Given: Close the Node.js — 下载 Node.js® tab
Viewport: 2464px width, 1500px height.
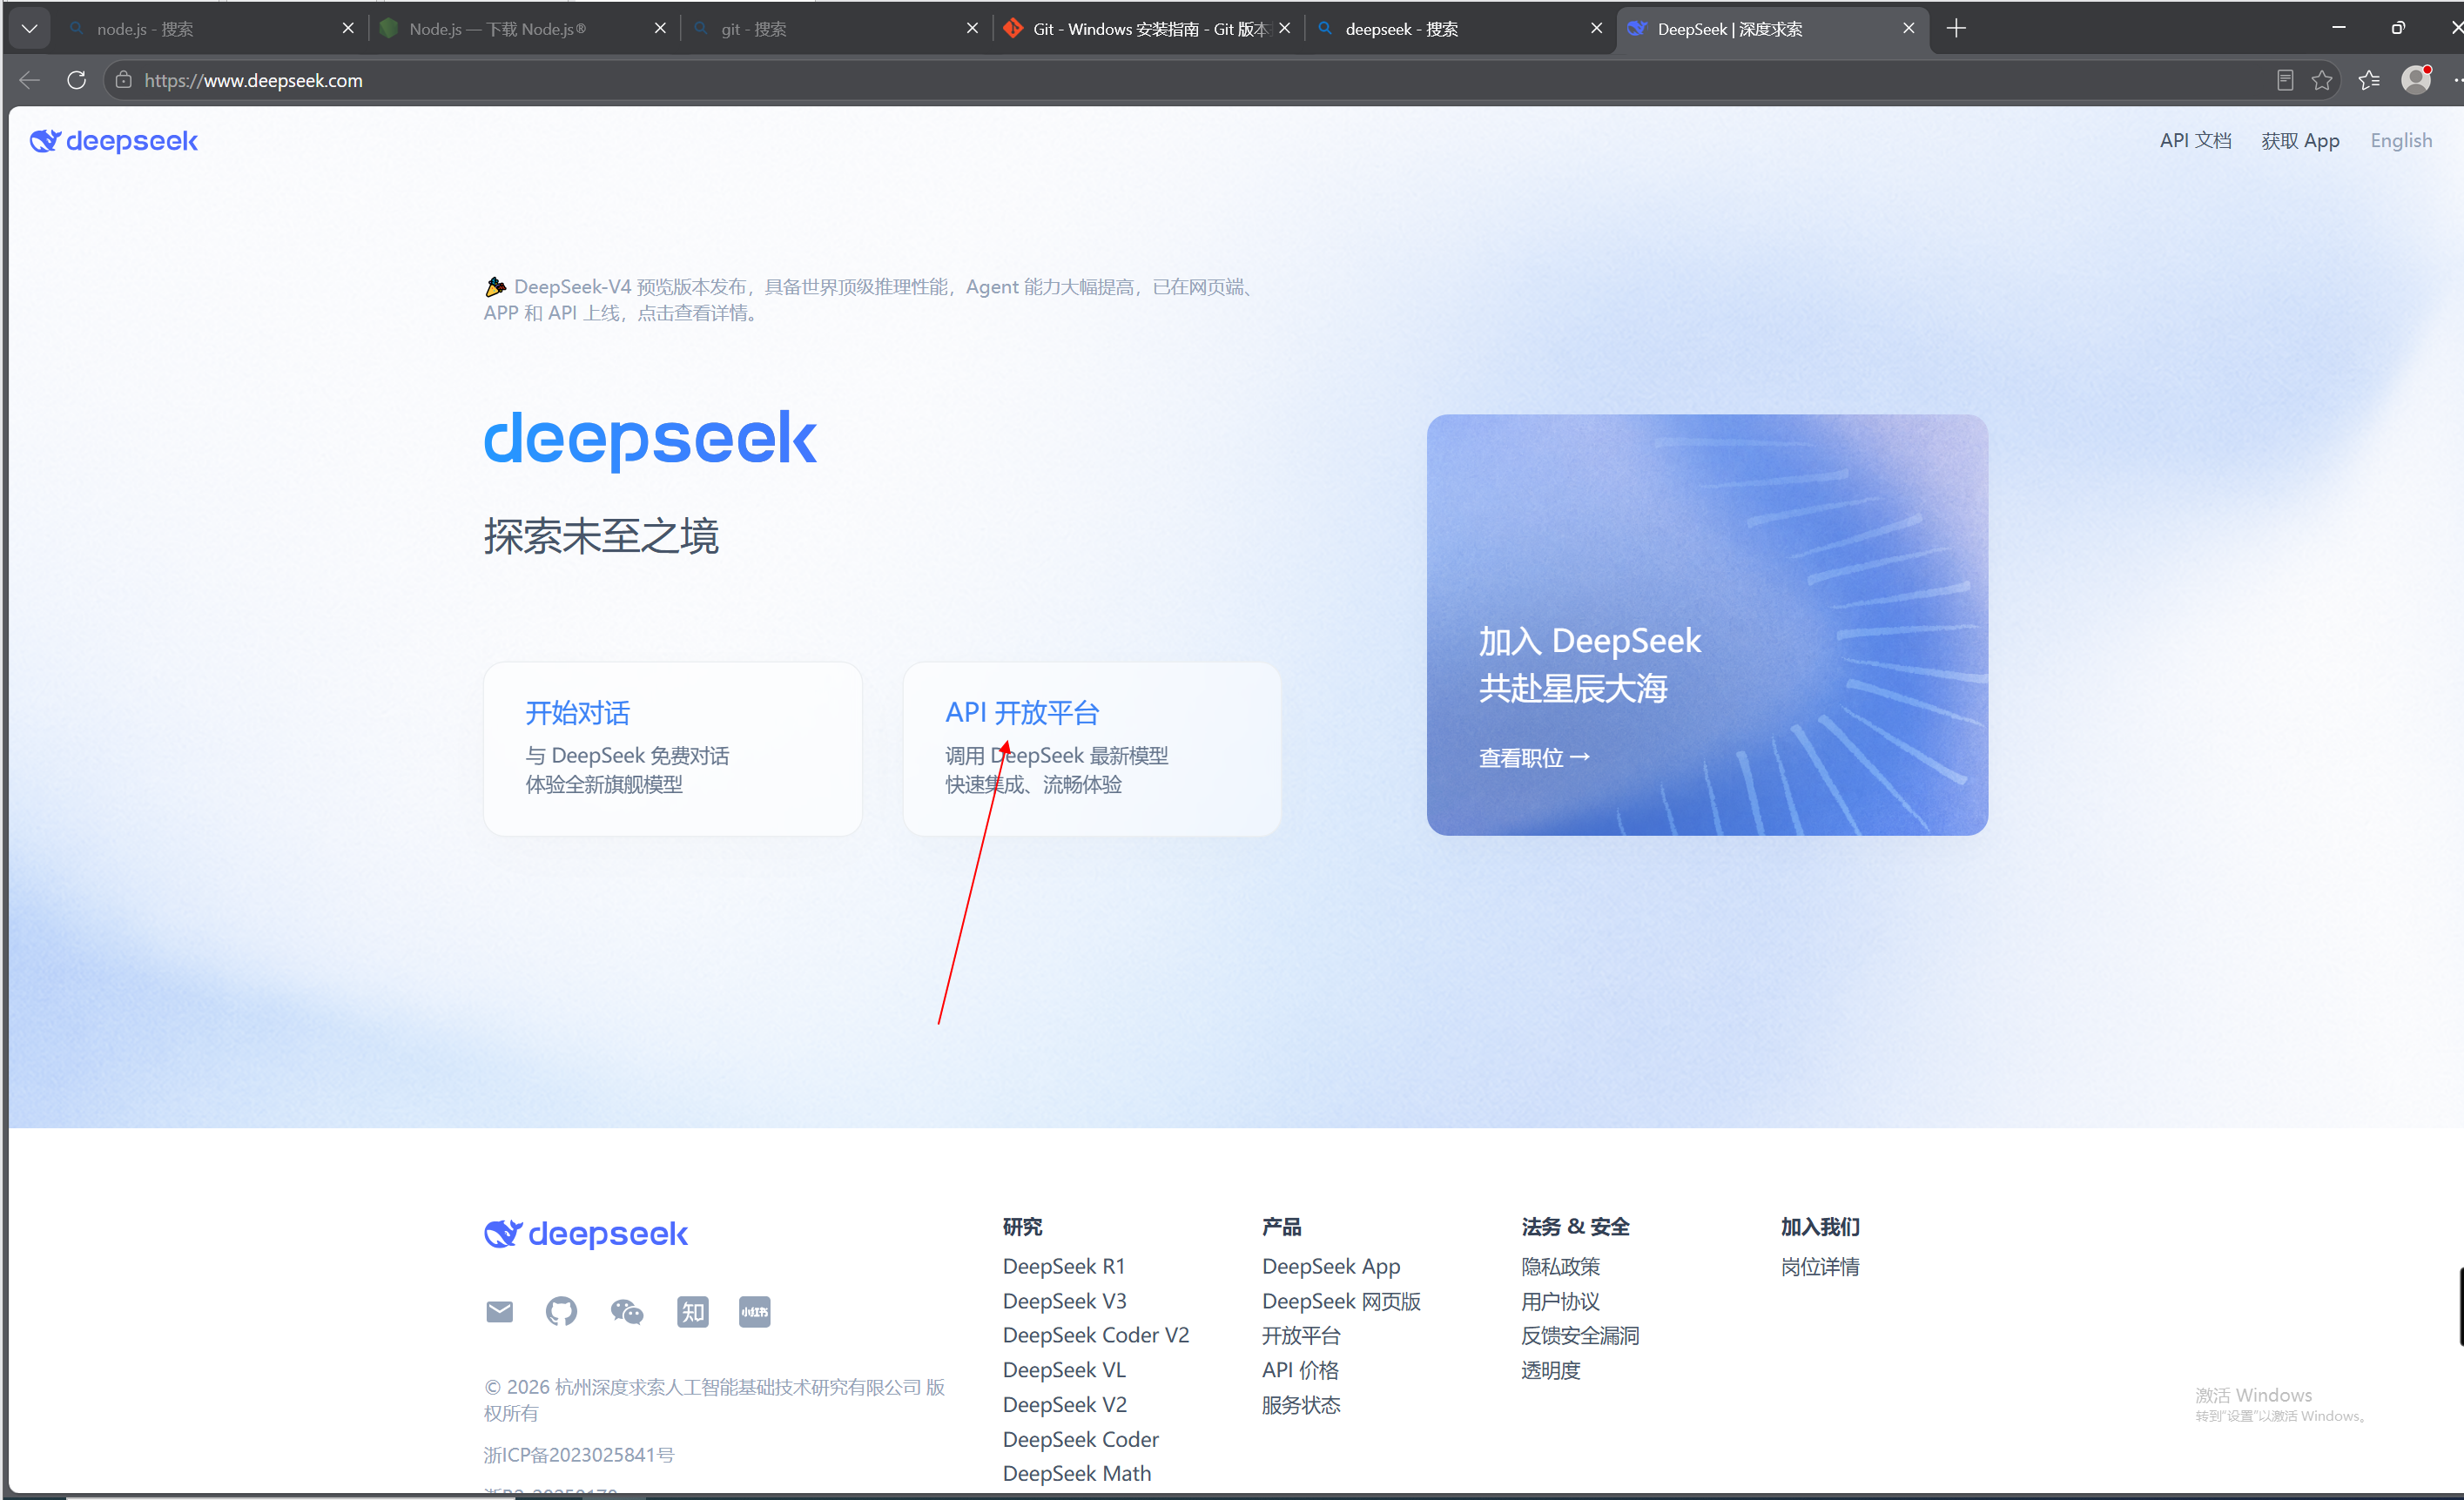Looking at the screenshot, I should pyautogui.click(x=660, y=29).
